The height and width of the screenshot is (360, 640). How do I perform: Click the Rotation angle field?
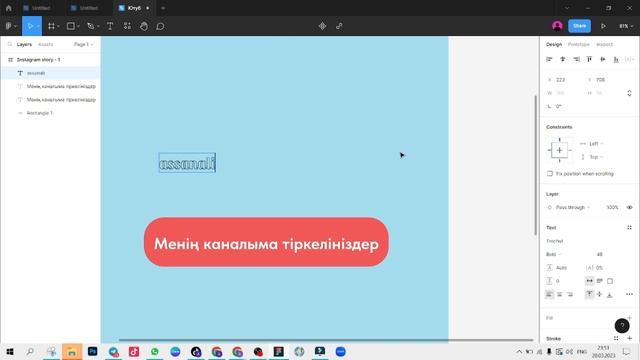coord(564,106)
